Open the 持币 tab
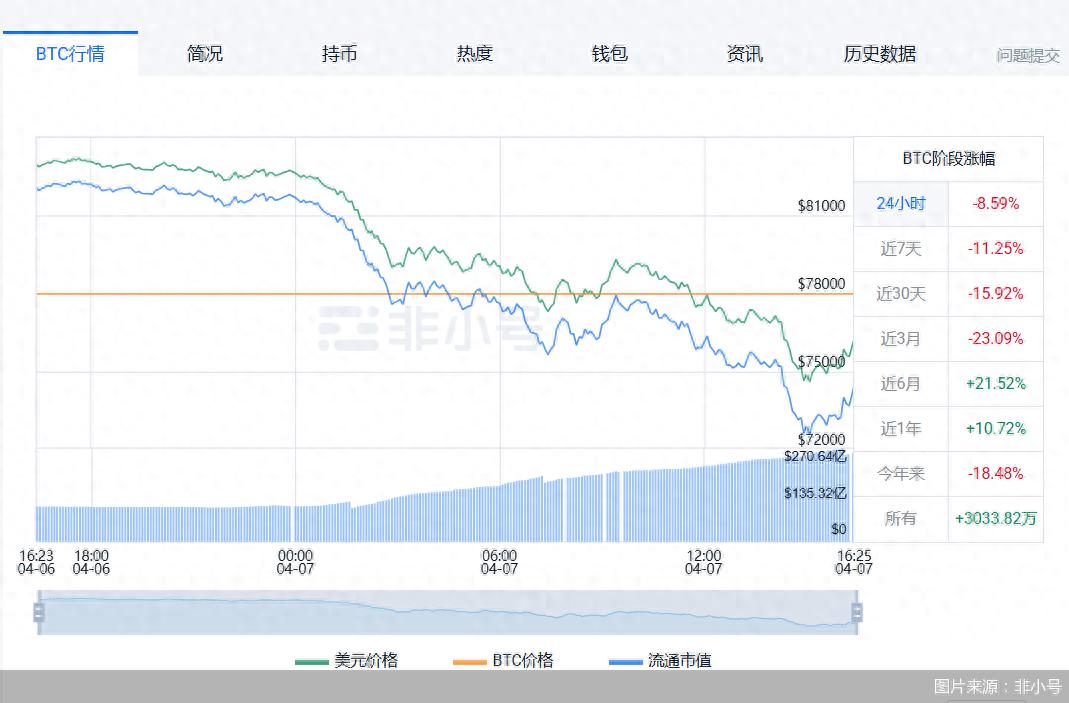1069x703 pixels. 338,55
